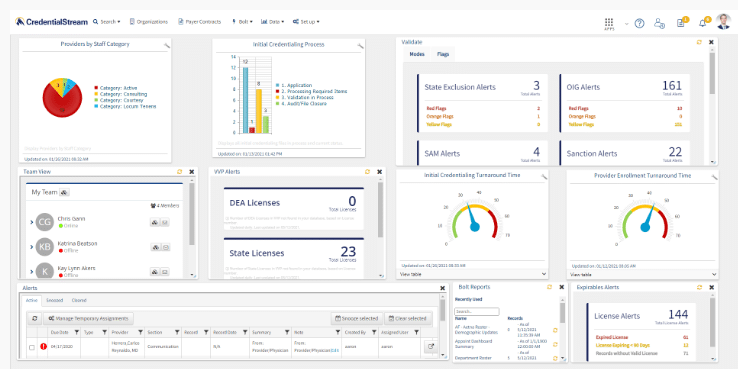Select the Active tab in Alerts
The image size is (738, 369).
point(32,300)
